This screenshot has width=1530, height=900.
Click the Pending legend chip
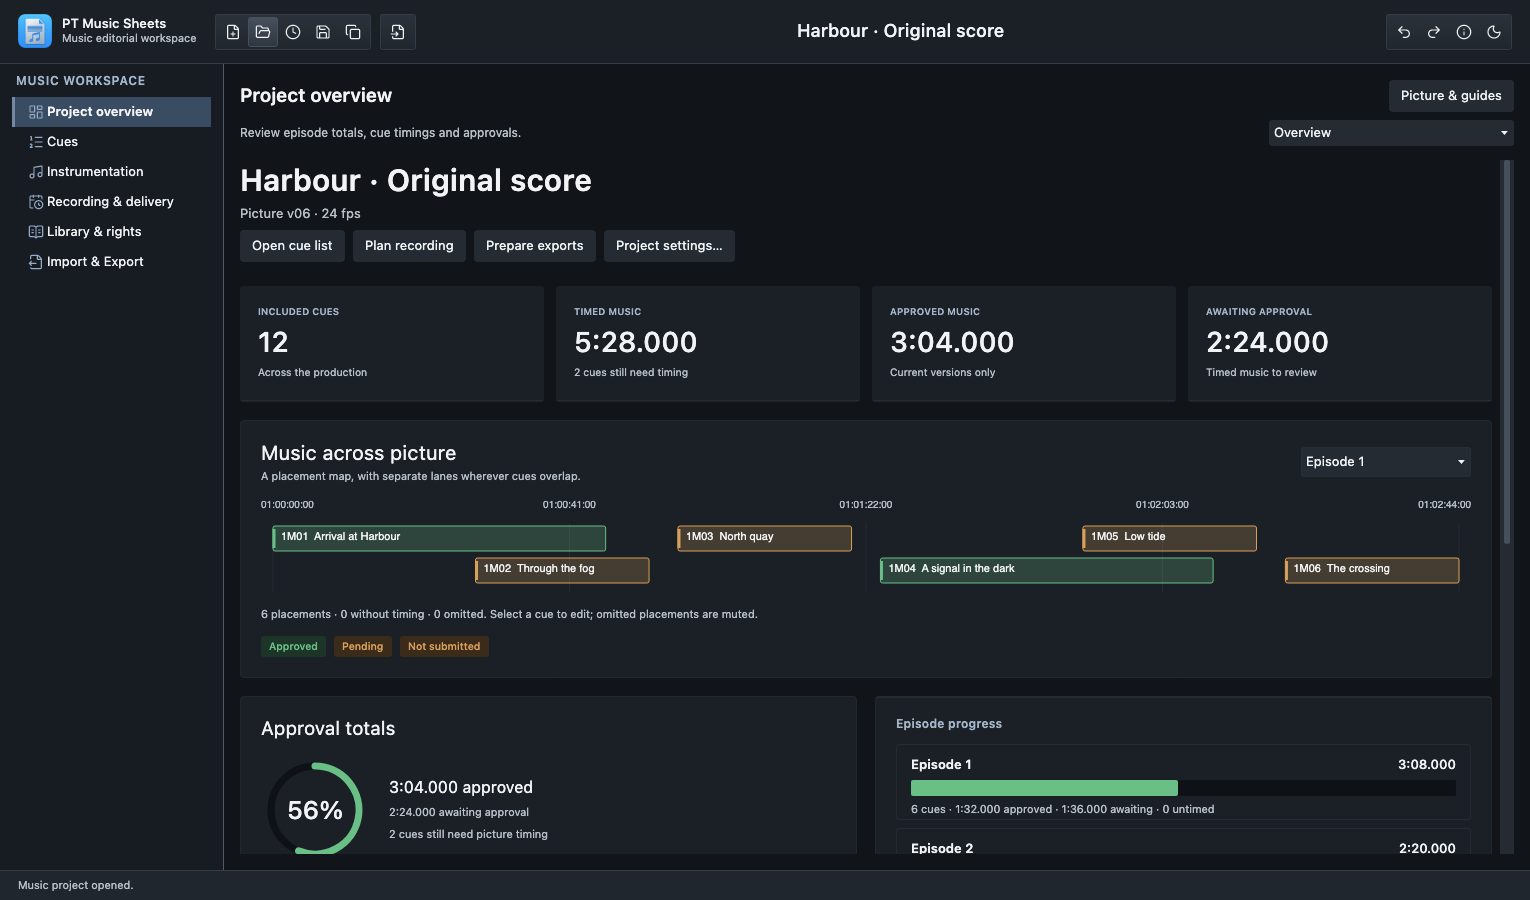pos(362,647)
